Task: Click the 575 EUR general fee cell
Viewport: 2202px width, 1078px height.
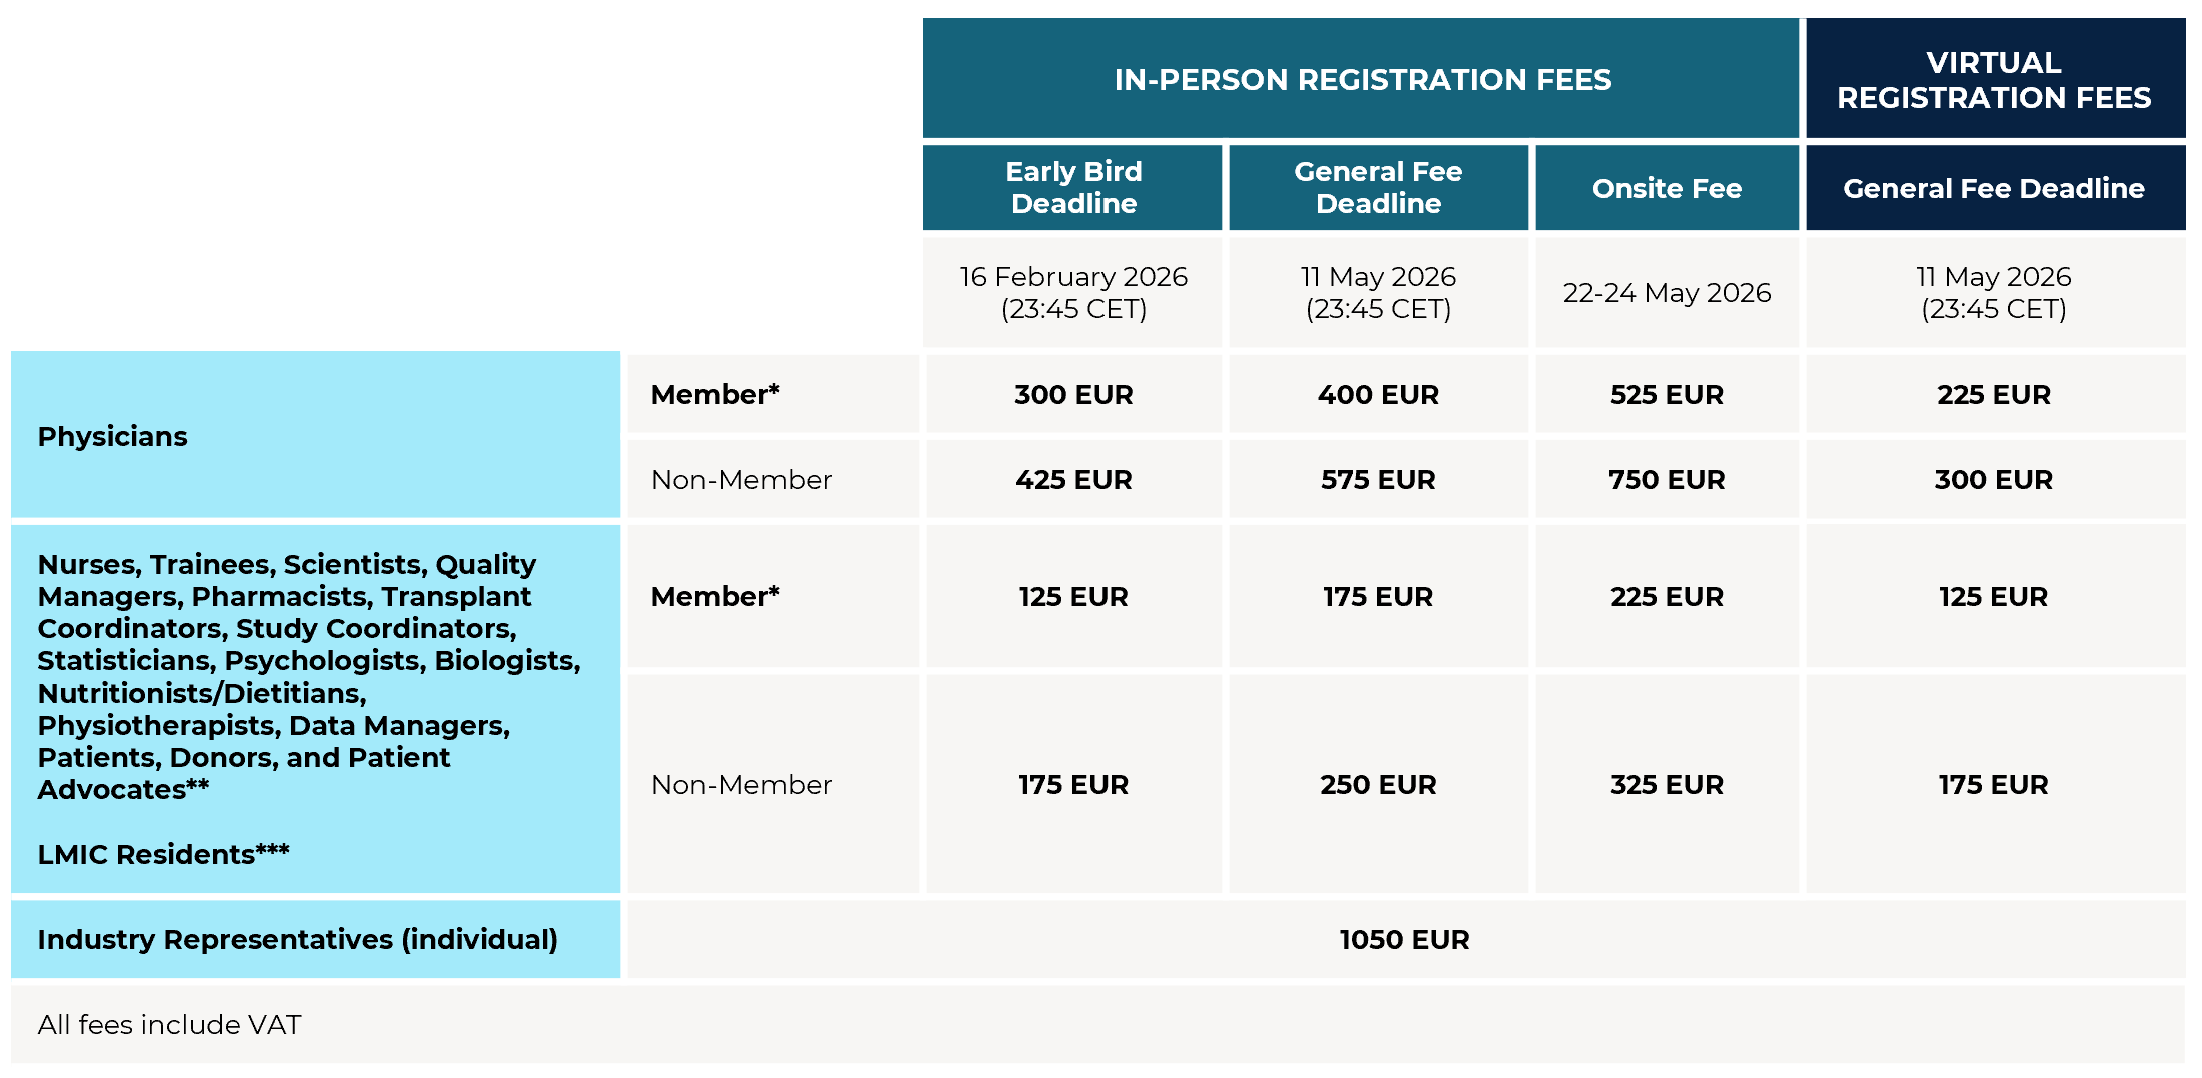Action: coord(1378,479)
